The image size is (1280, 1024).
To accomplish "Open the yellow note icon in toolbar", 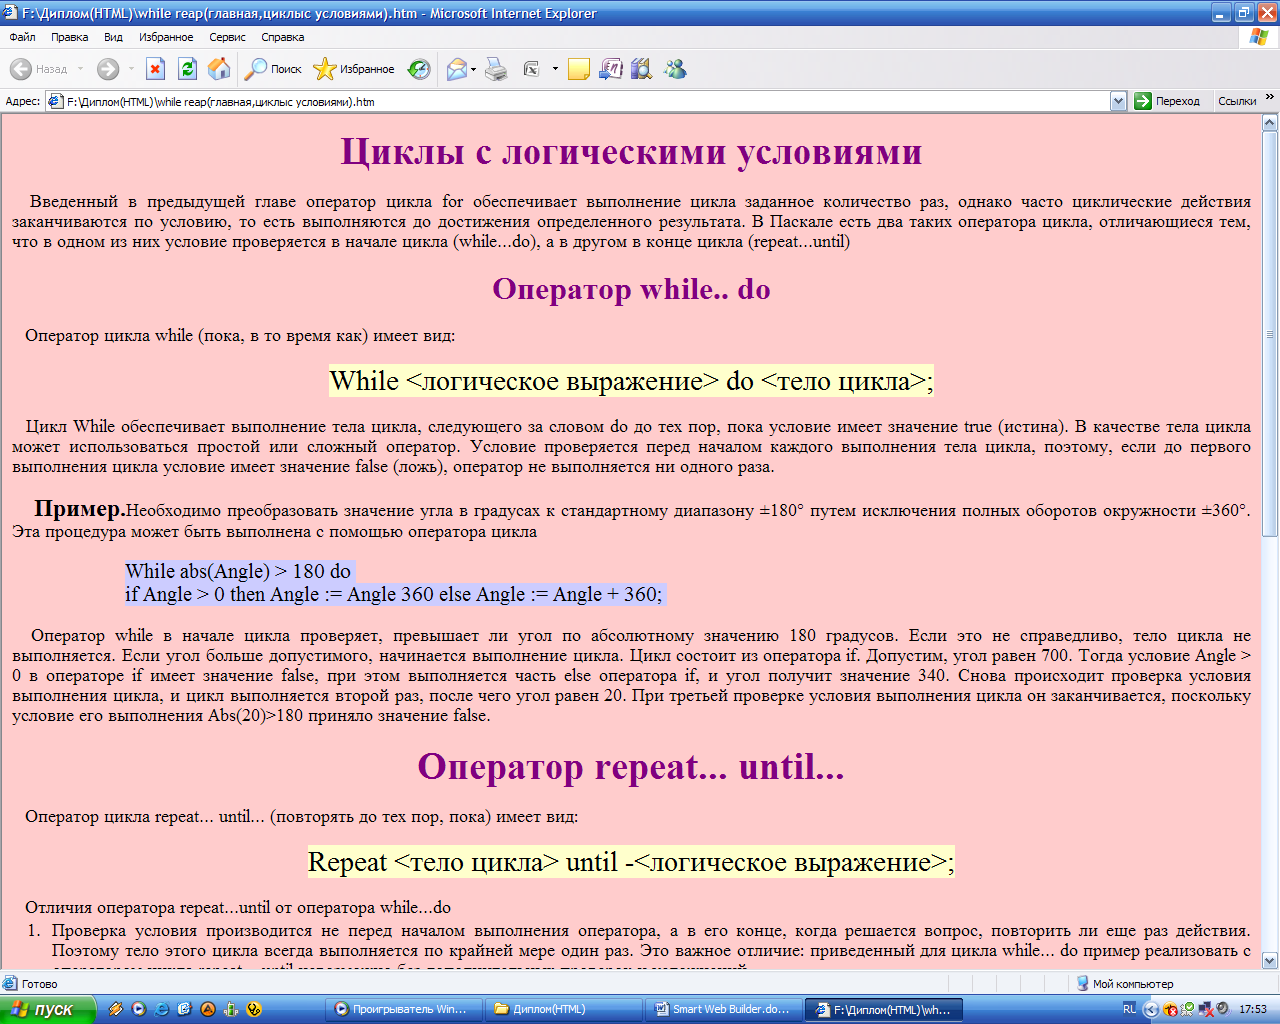I will click(578, 69).
